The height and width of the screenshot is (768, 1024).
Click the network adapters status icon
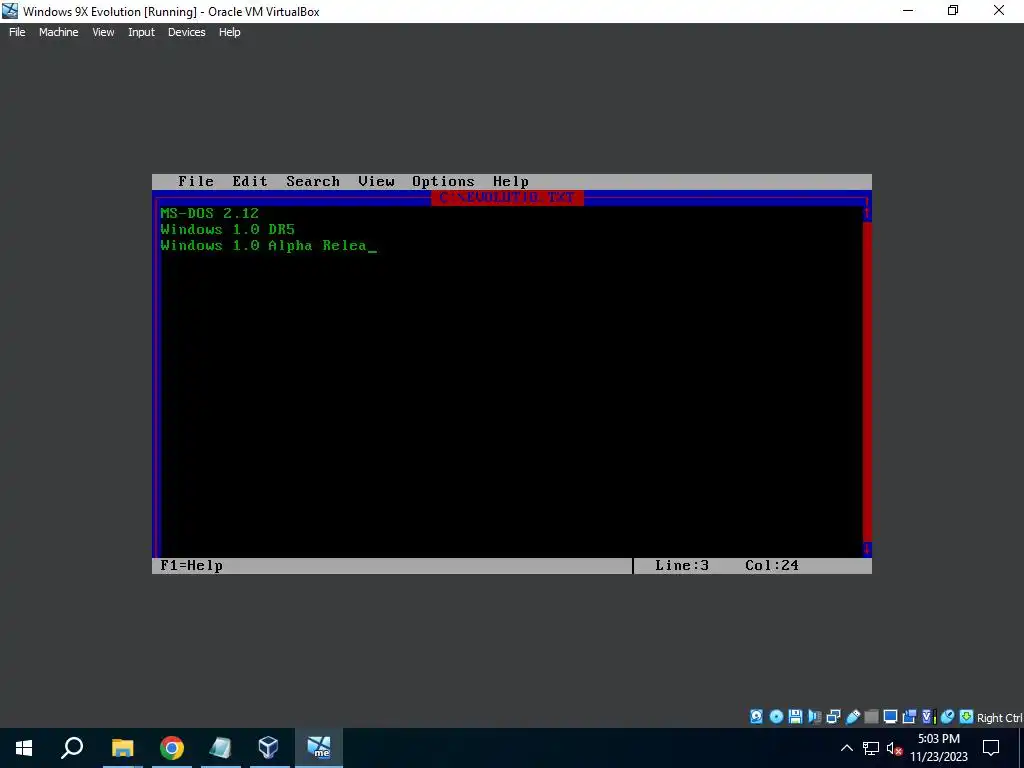tap(833, 716)
